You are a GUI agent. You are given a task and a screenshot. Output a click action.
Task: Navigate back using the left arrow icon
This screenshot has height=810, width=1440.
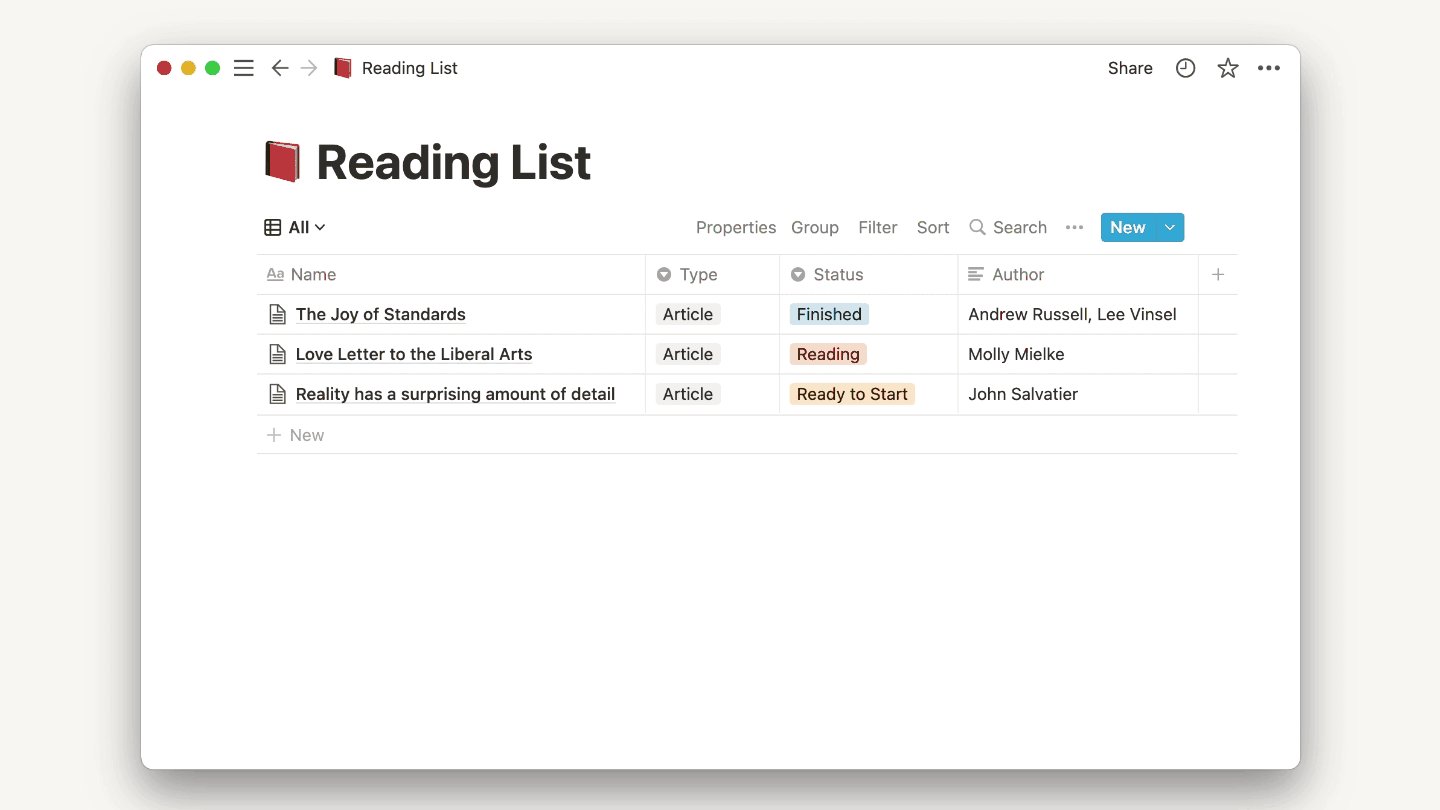[280, 68]
